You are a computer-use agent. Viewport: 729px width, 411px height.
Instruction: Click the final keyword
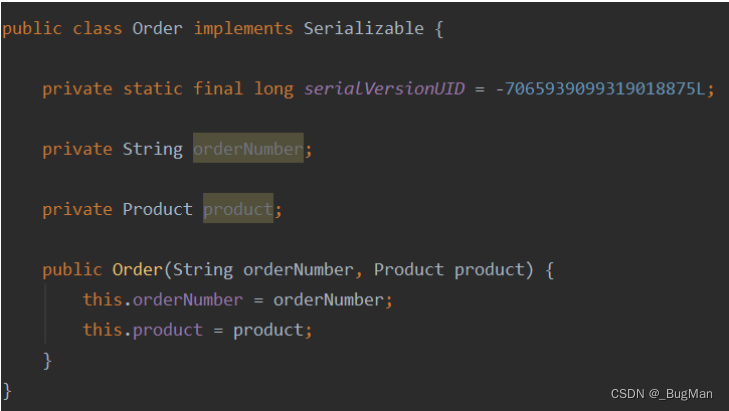[218, 89]
